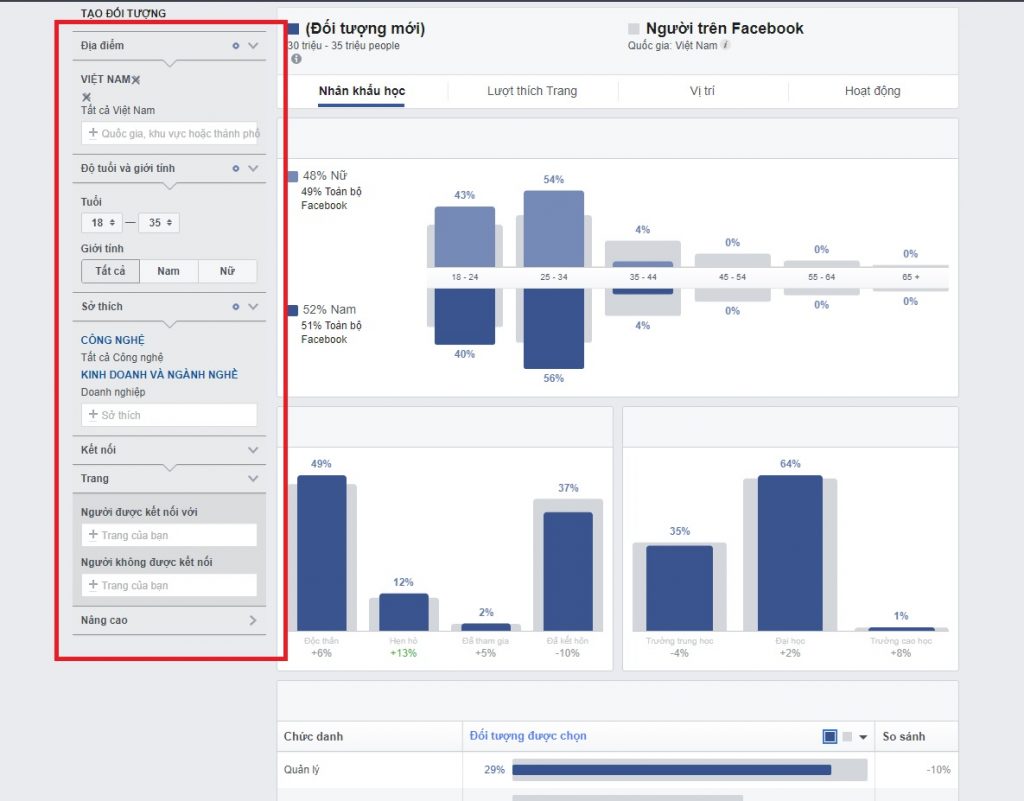Open the dropdown arrow beside the table header squares
The image size is (1024, 801).
(863, 737)
